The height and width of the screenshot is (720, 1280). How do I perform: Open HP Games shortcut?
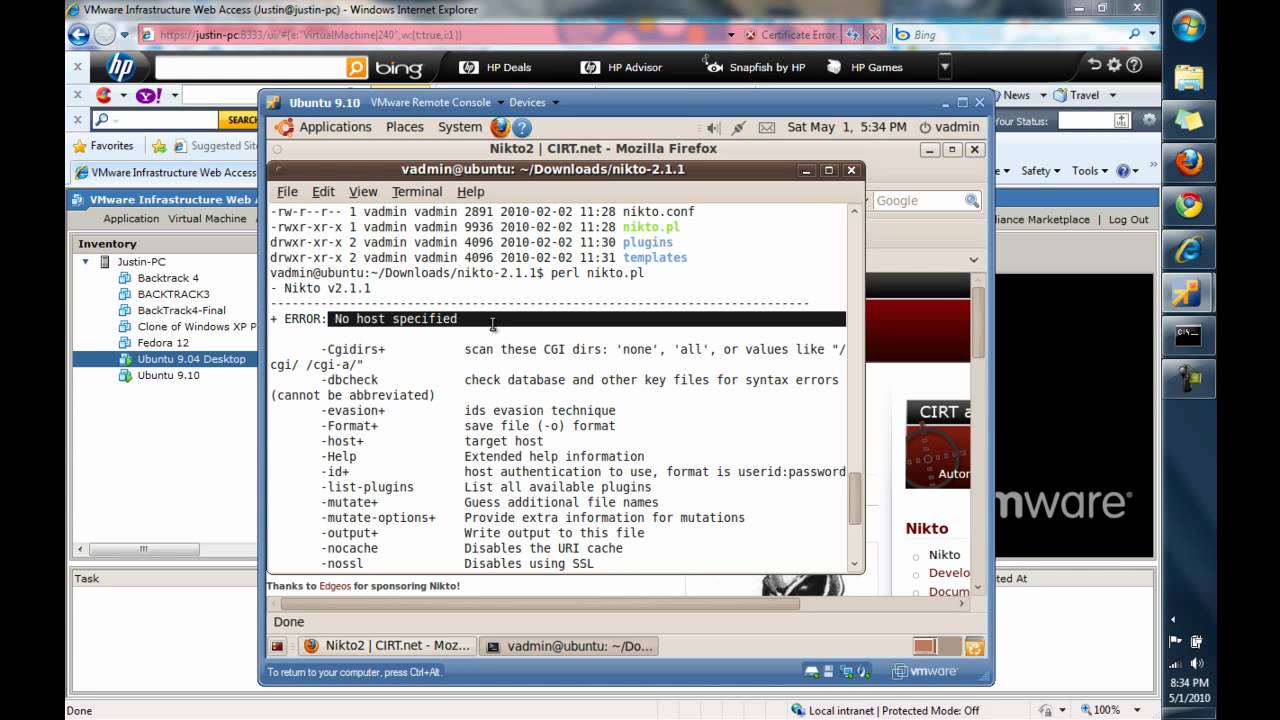[865, 67]
